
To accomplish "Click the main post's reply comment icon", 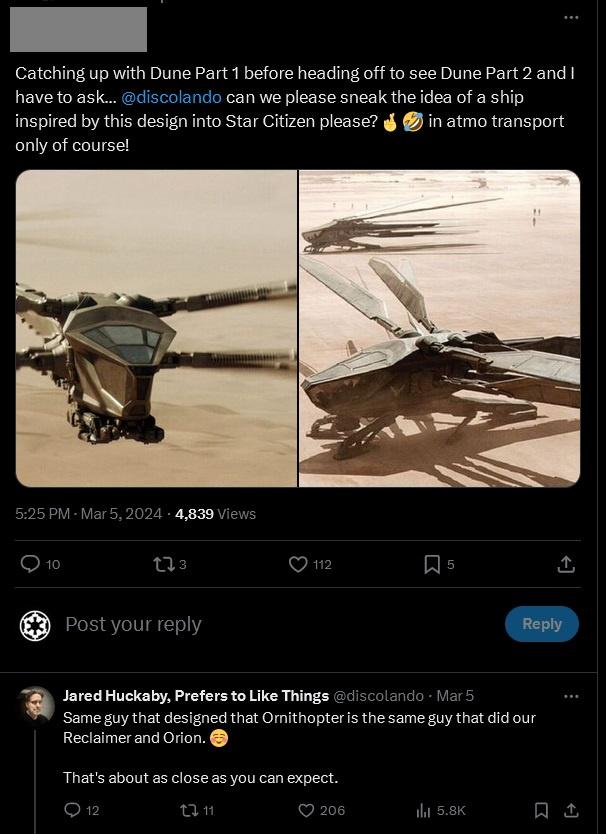I will pos(31,564).
